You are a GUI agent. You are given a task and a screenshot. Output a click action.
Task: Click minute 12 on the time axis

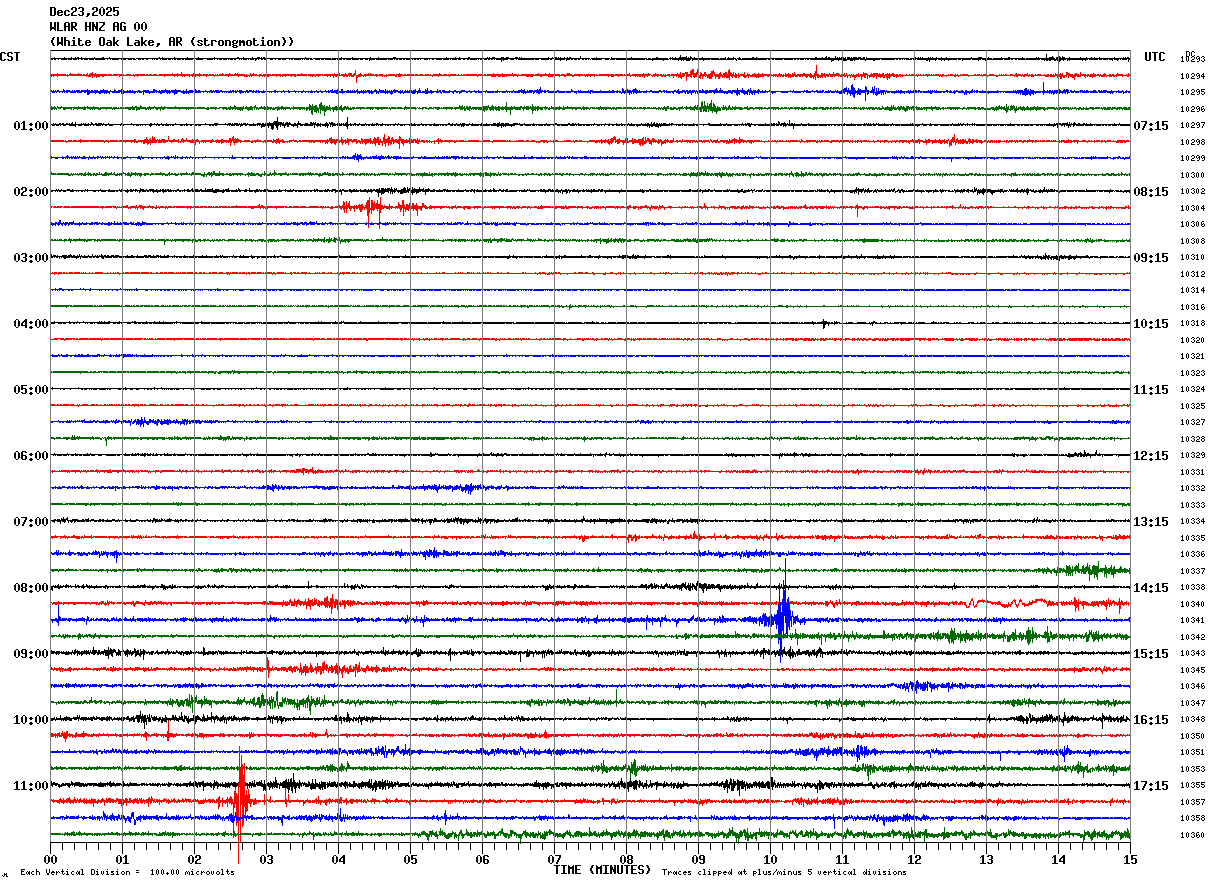(914, 859)
